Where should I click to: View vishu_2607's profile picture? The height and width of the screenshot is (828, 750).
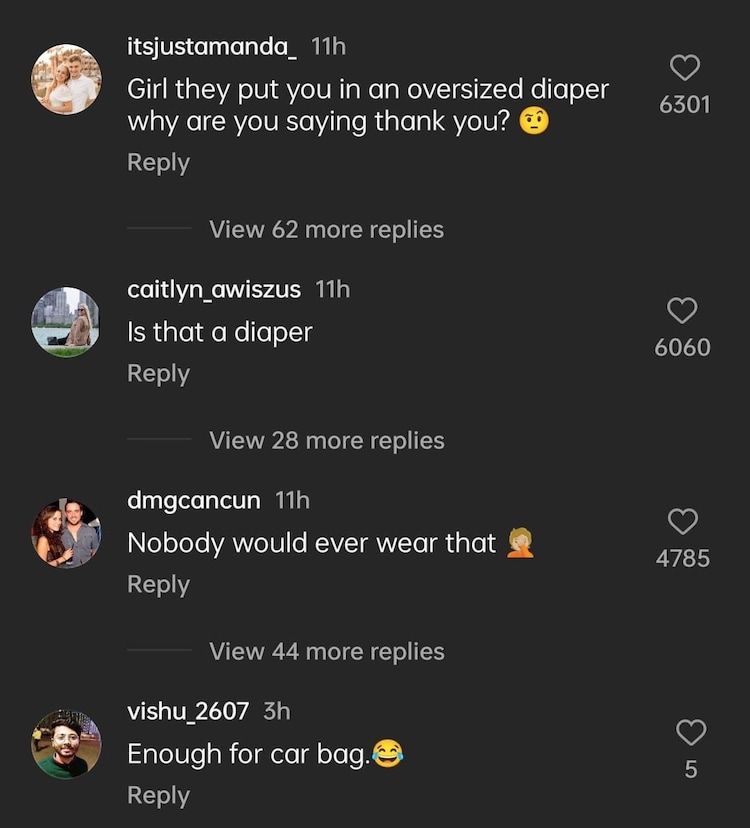pos(66,744)
